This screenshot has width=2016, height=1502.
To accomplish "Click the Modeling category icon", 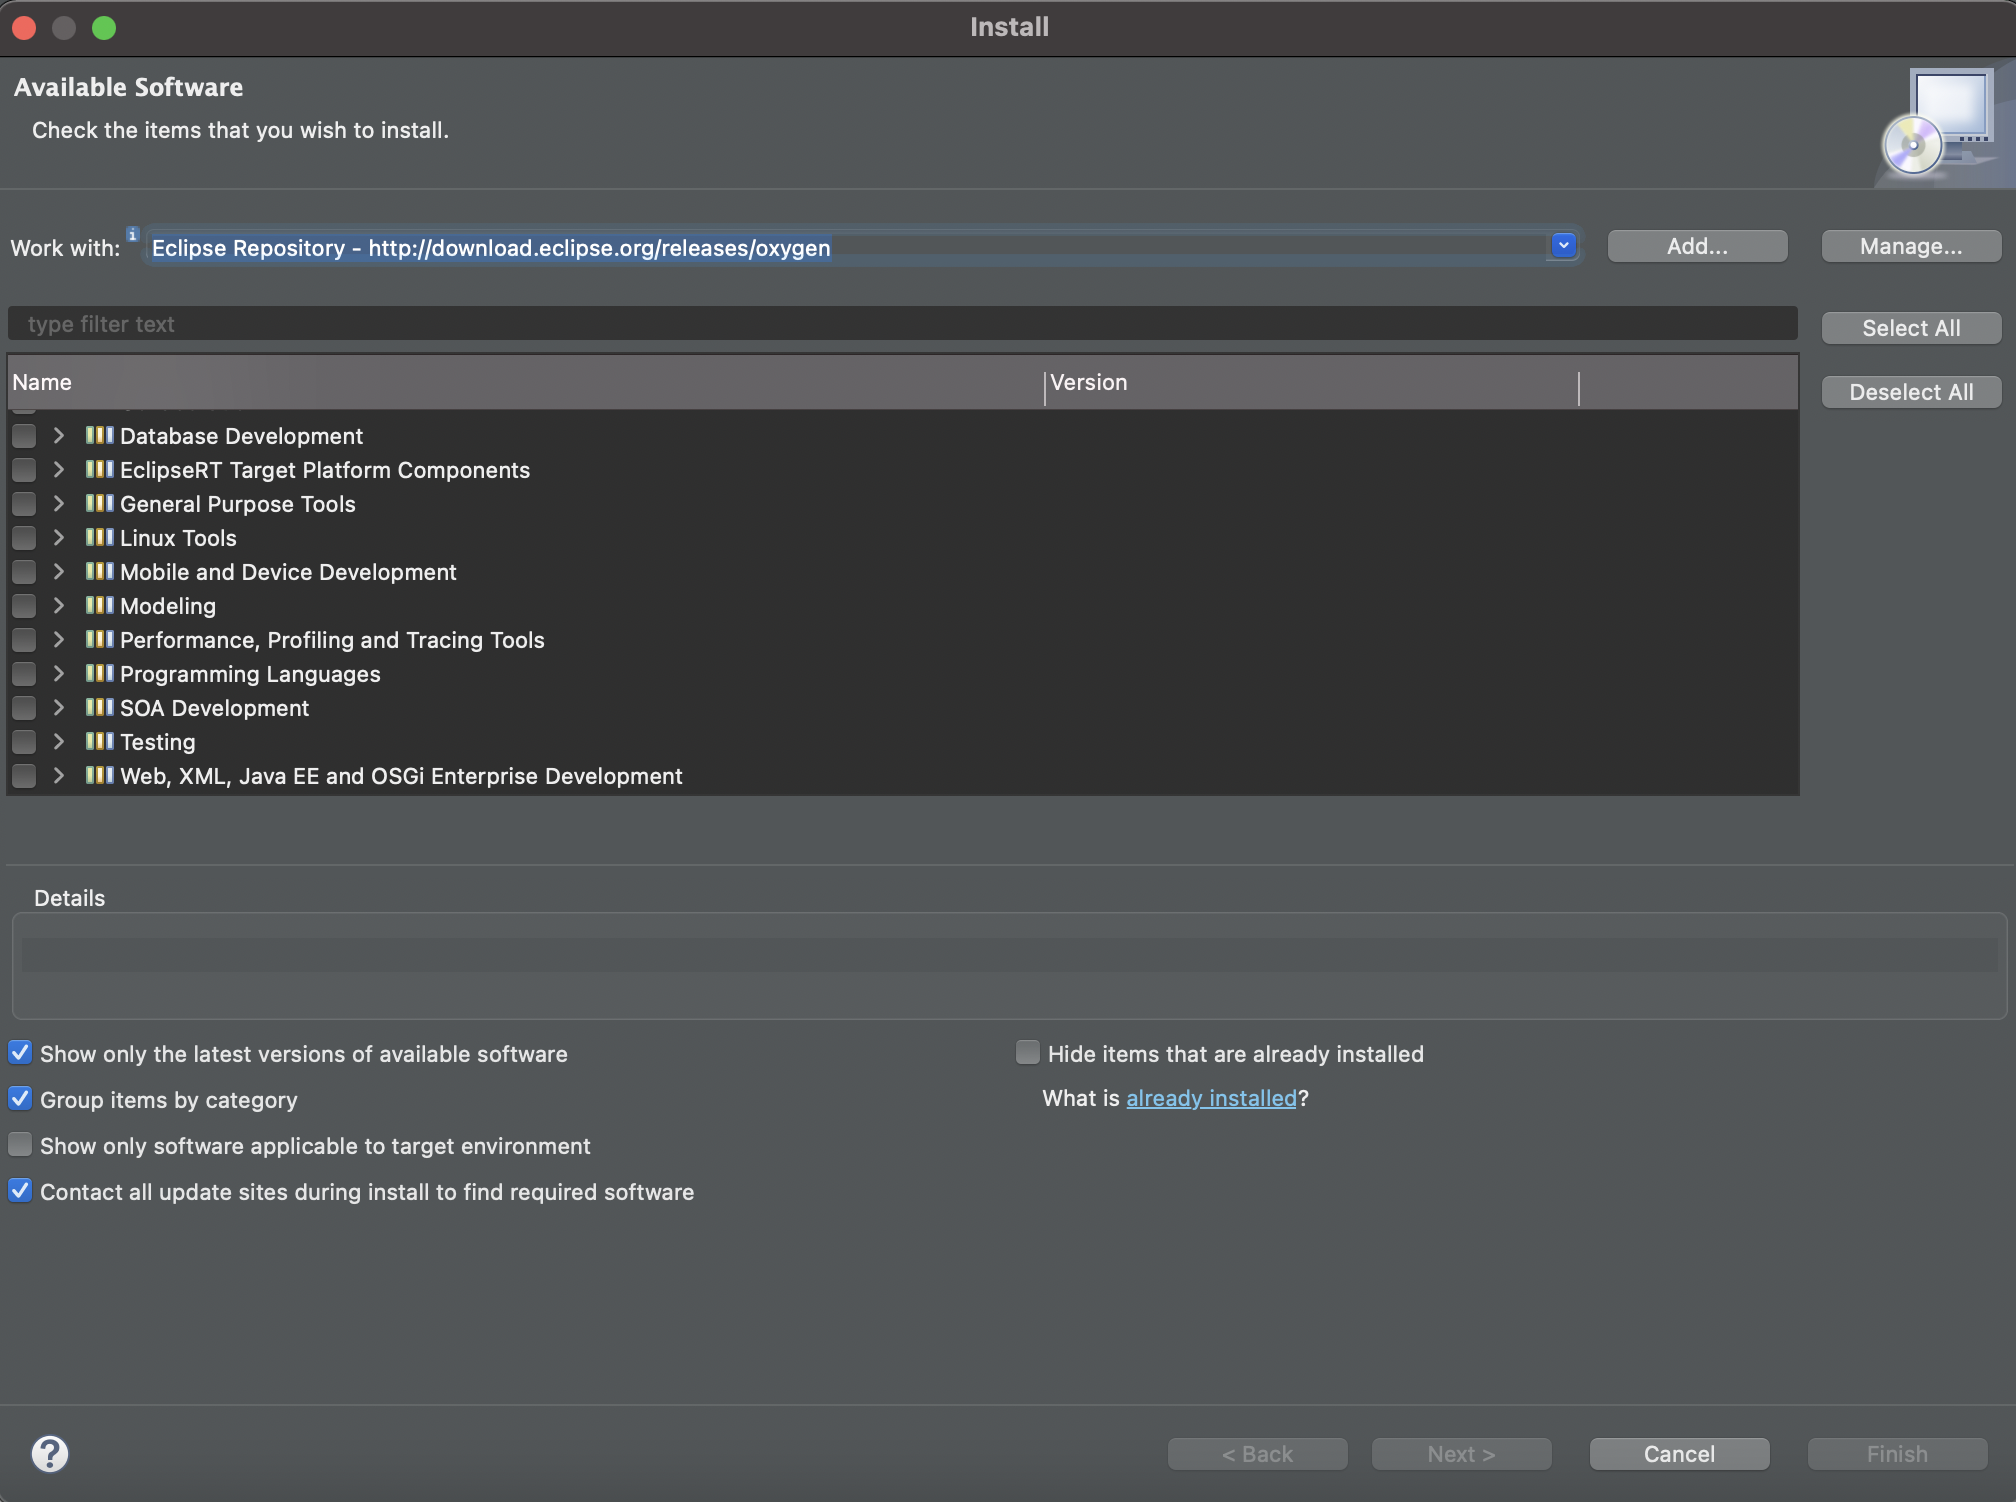I will click(99, 605).
